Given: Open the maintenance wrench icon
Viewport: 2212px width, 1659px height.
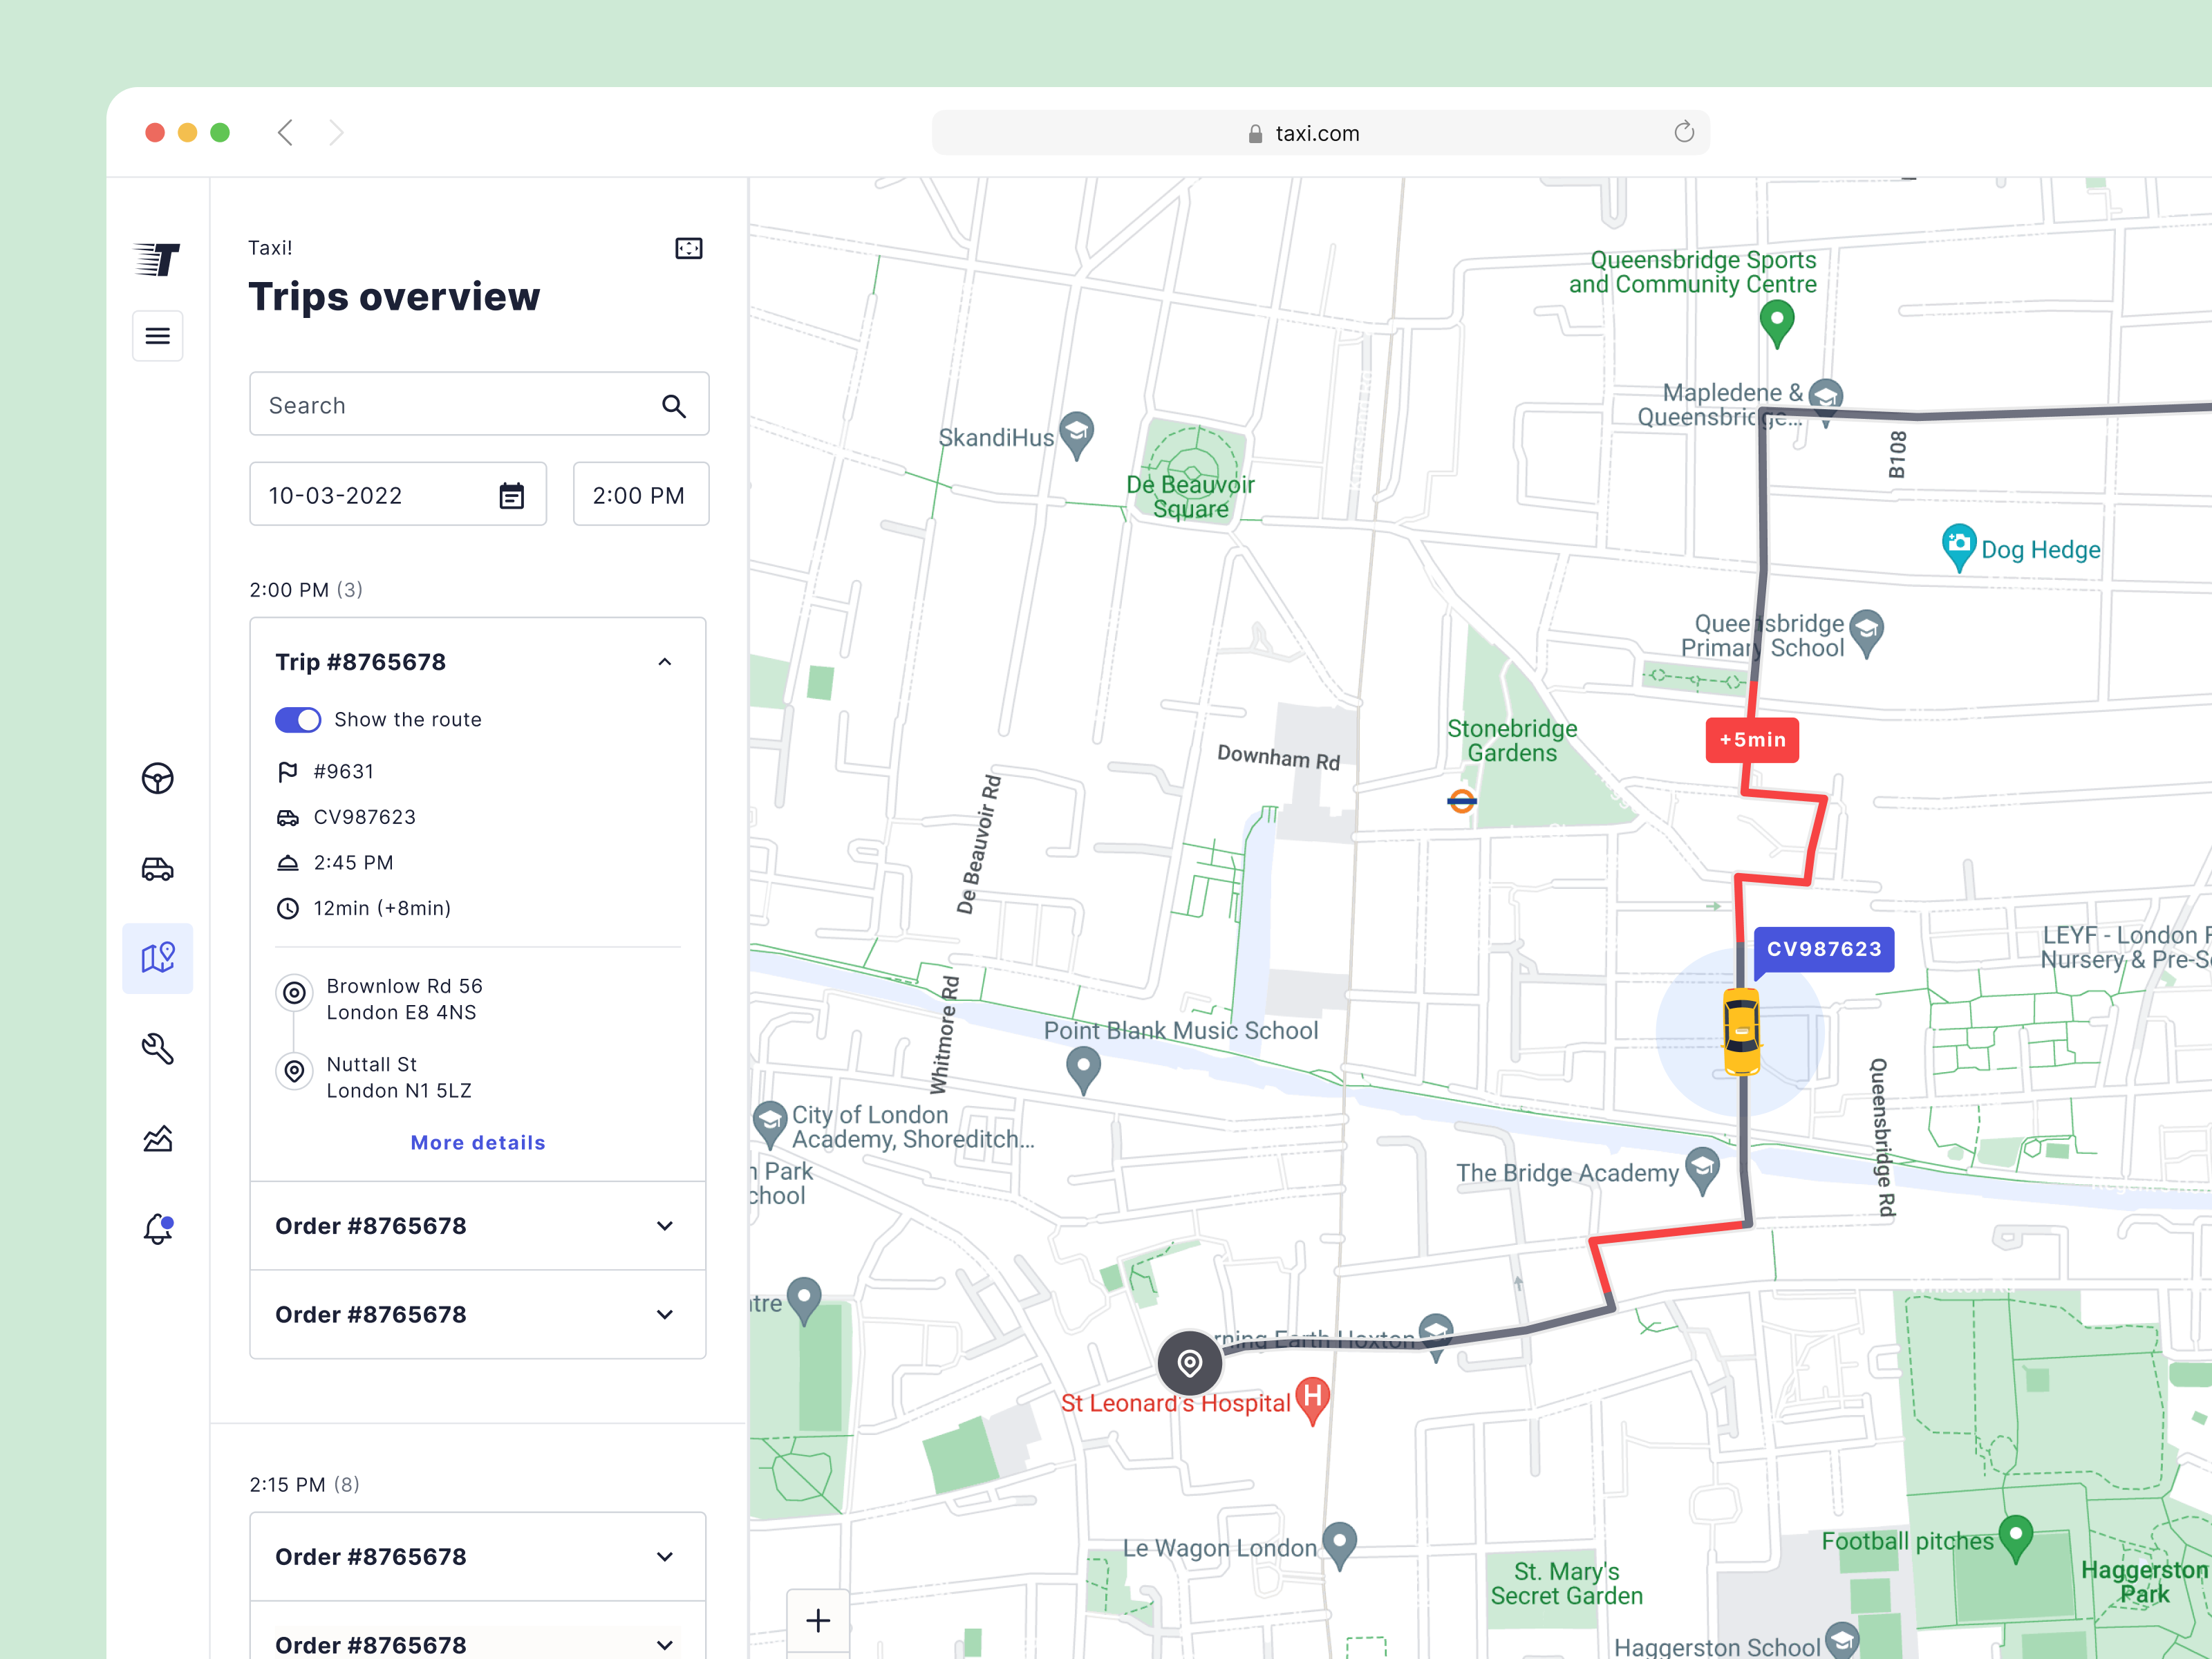Looking at the screenshot, I should pos(157,1048).
